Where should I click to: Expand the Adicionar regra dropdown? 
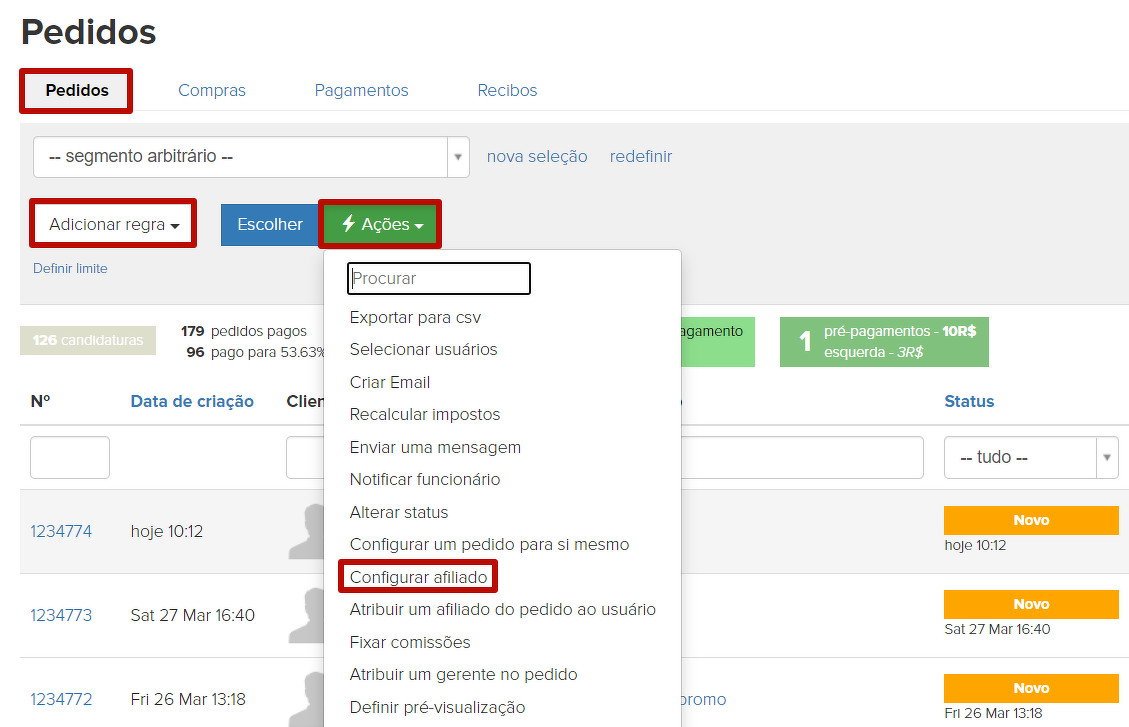point(113,225)
